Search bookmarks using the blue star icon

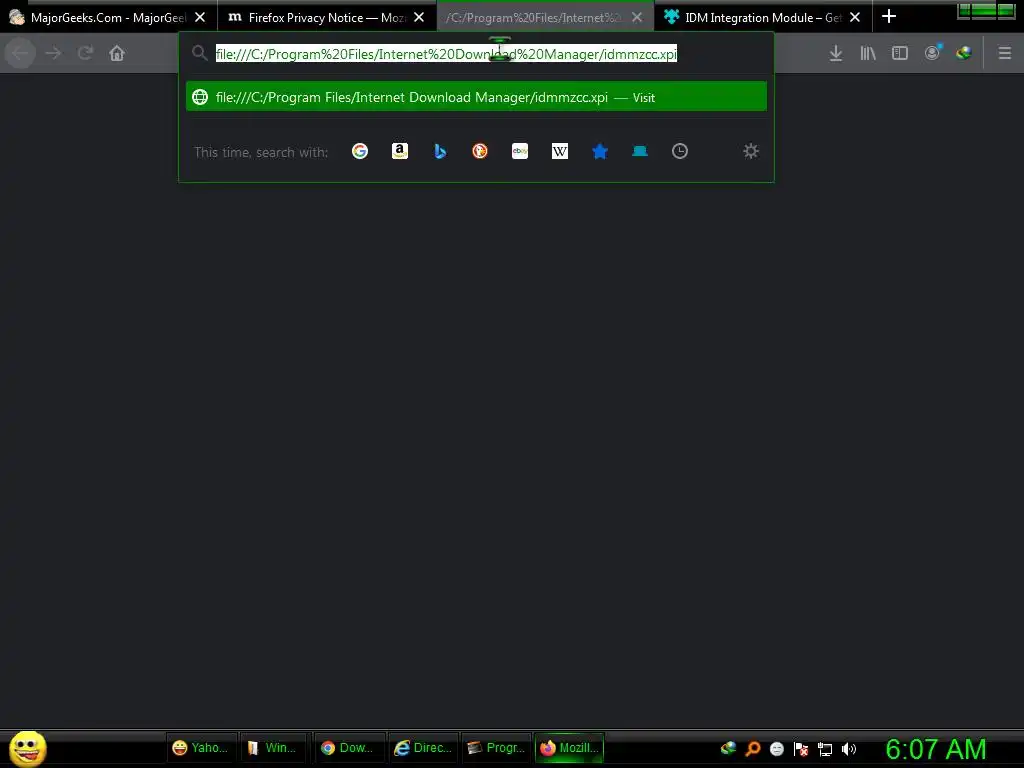600,152
